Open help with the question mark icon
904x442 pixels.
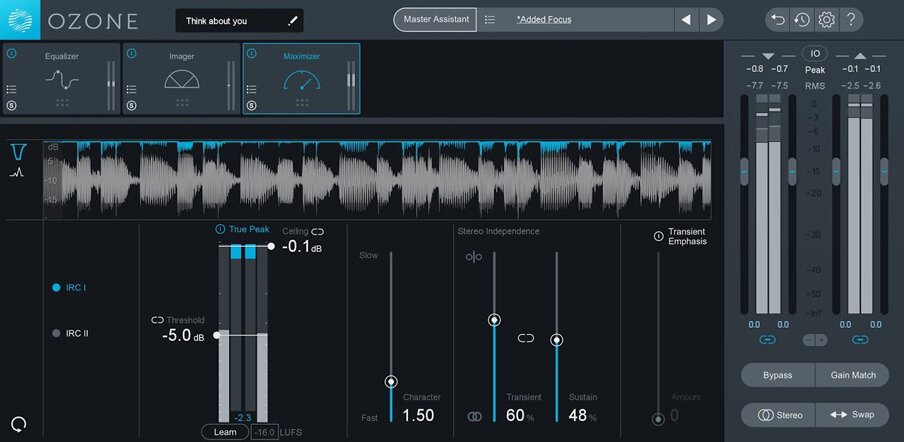(x=850, y=20)
